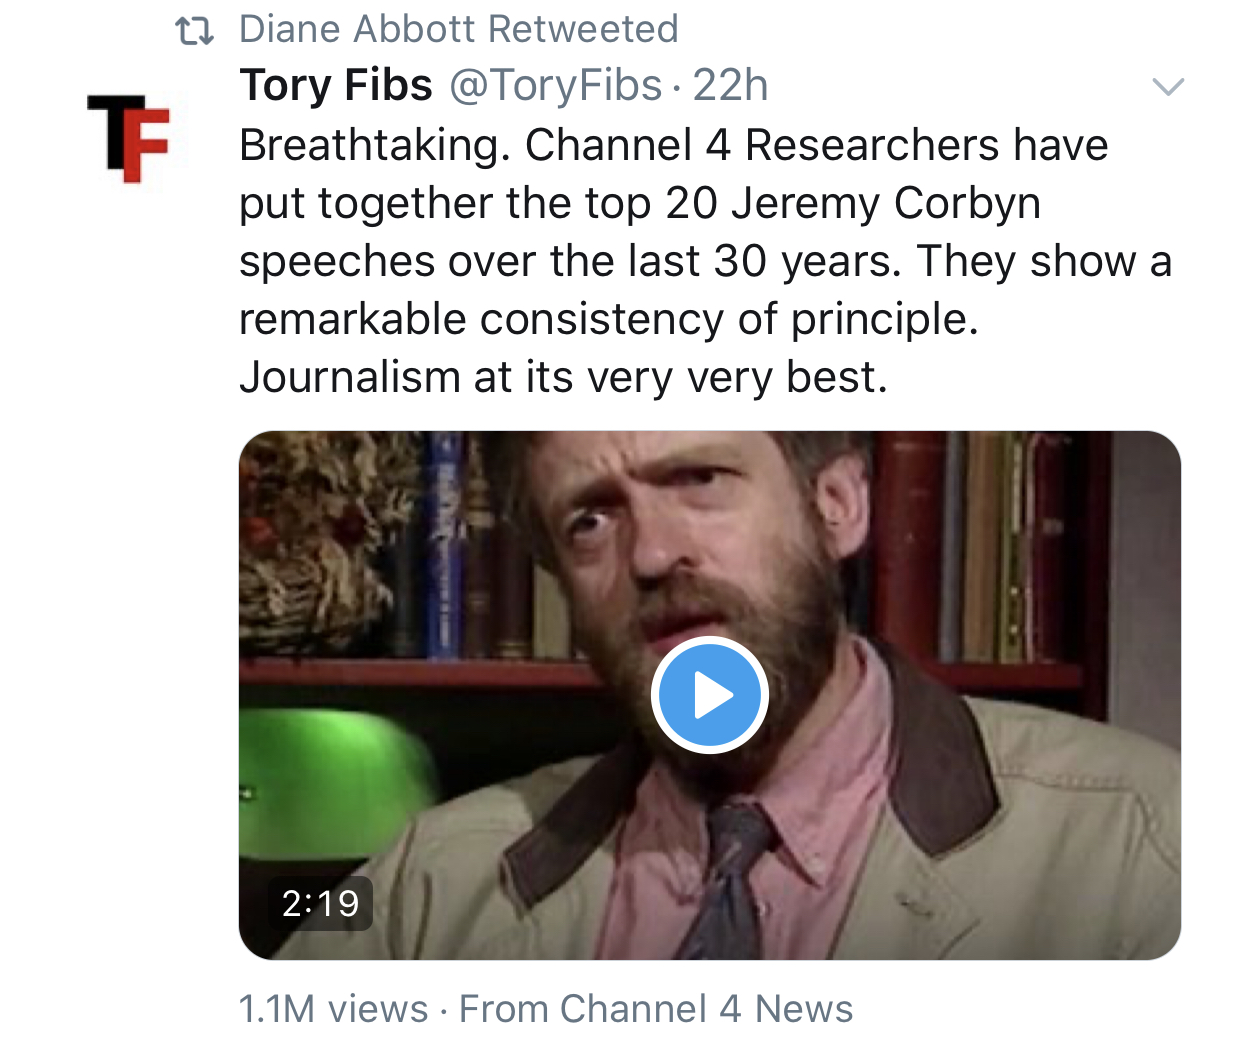Tap the tweet line starting with Breathtaking

pos(673,146)
